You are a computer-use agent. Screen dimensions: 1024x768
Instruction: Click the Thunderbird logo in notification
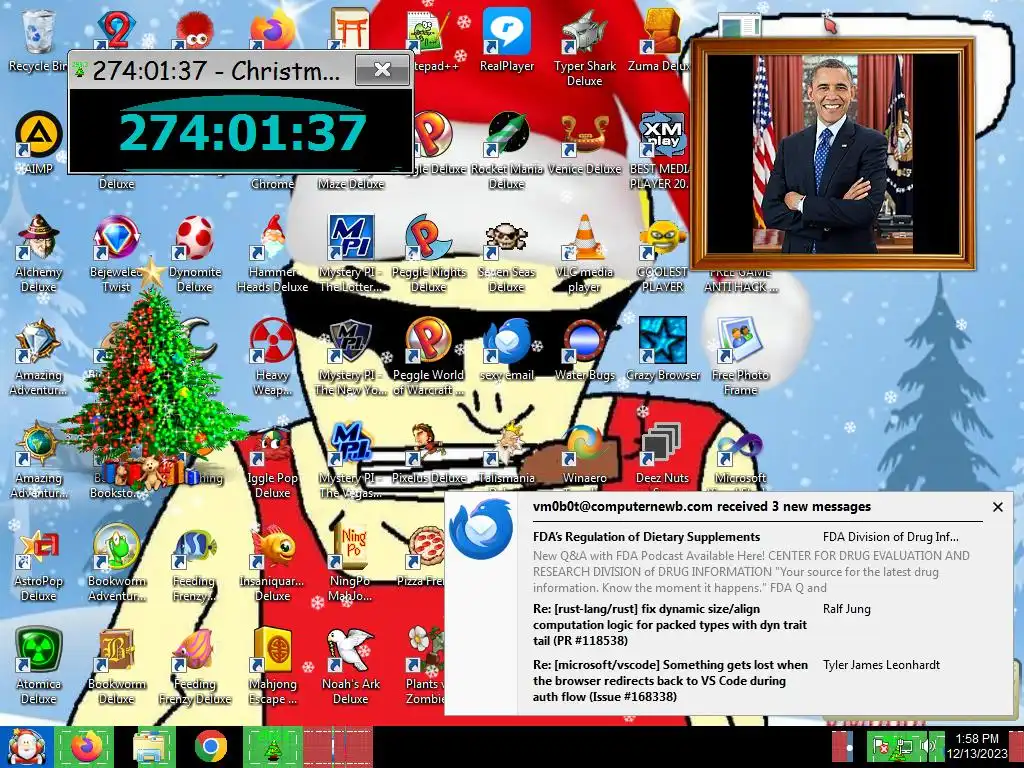pos(481,529)
